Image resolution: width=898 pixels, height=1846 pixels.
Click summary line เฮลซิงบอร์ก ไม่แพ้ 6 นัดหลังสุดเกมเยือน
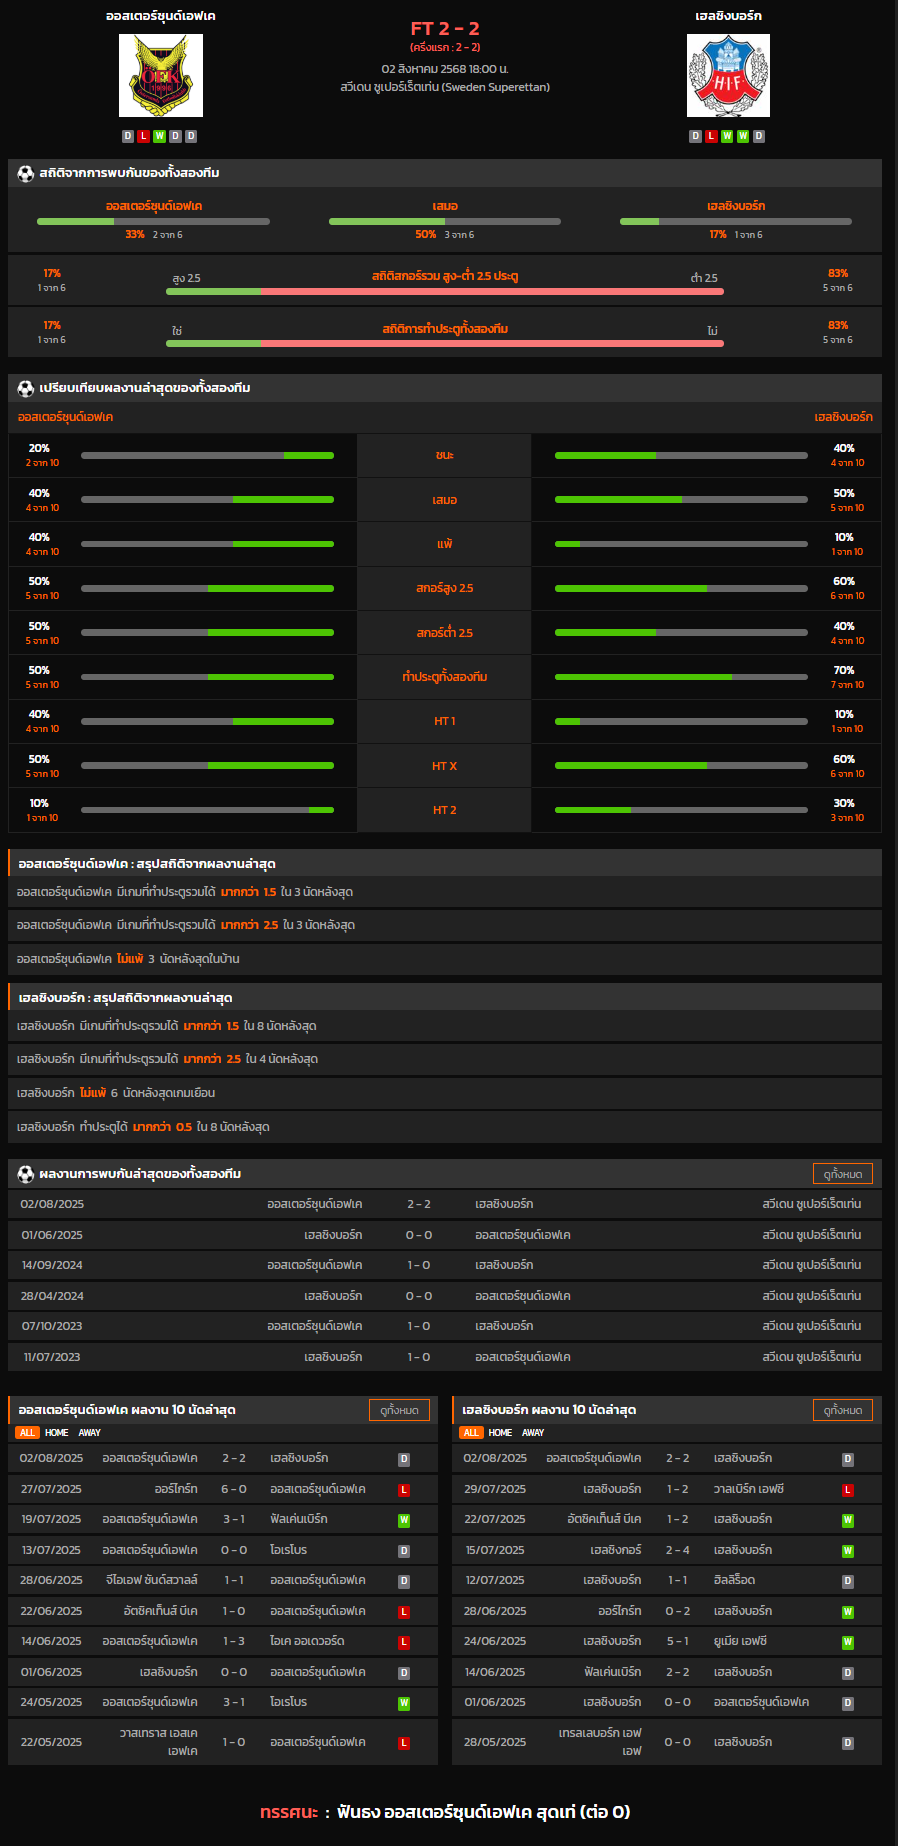point(445,1093)
